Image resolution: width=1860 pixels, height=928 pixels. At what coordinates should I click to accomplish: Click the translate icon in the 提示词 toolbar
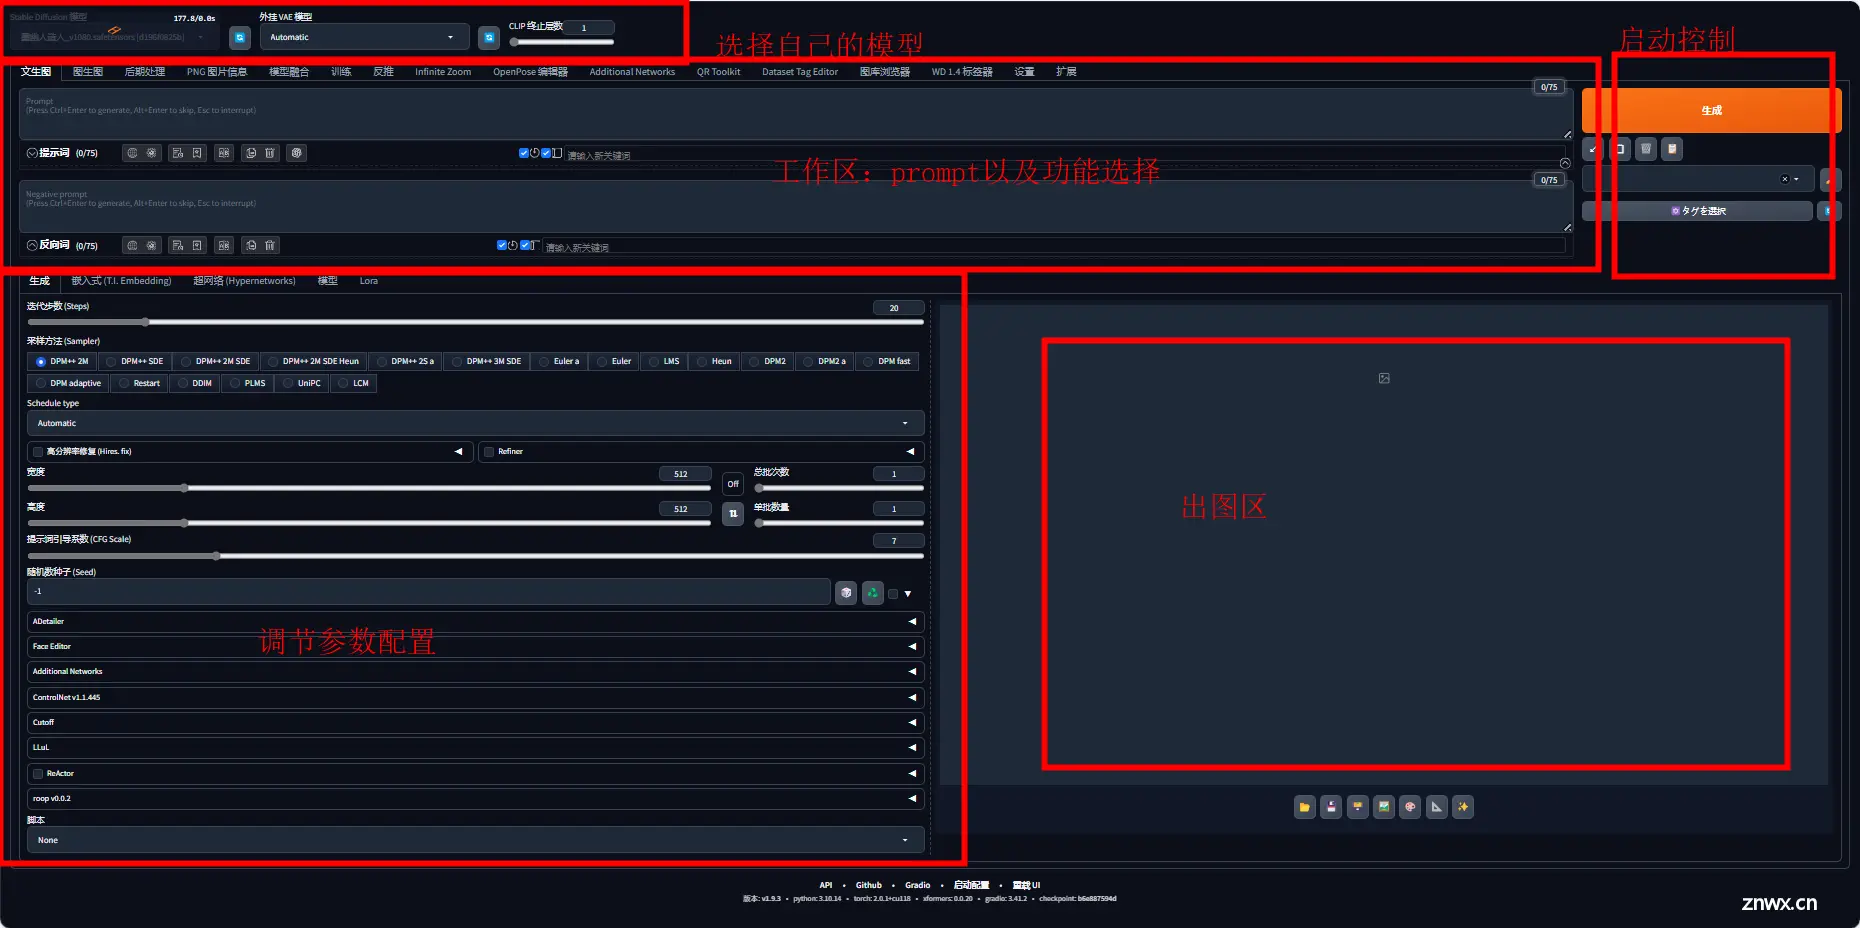224,153
